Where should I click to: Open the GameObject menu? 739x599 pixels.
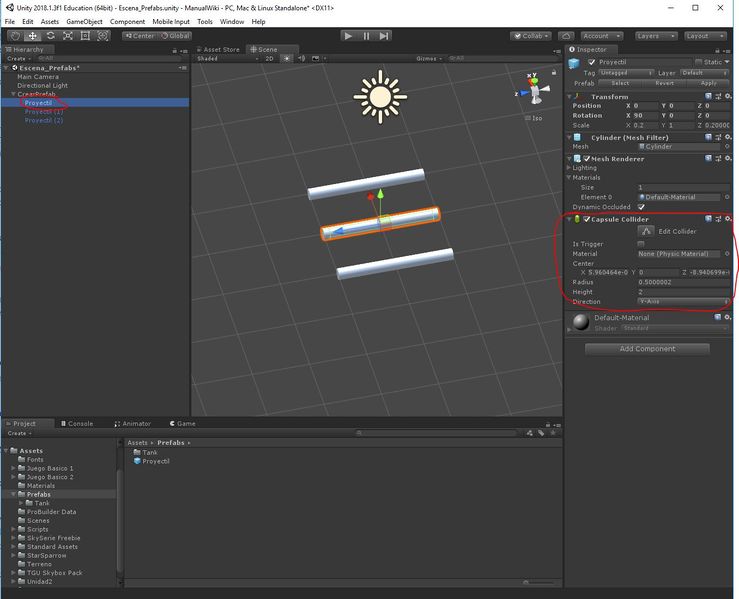click(84, 22)
